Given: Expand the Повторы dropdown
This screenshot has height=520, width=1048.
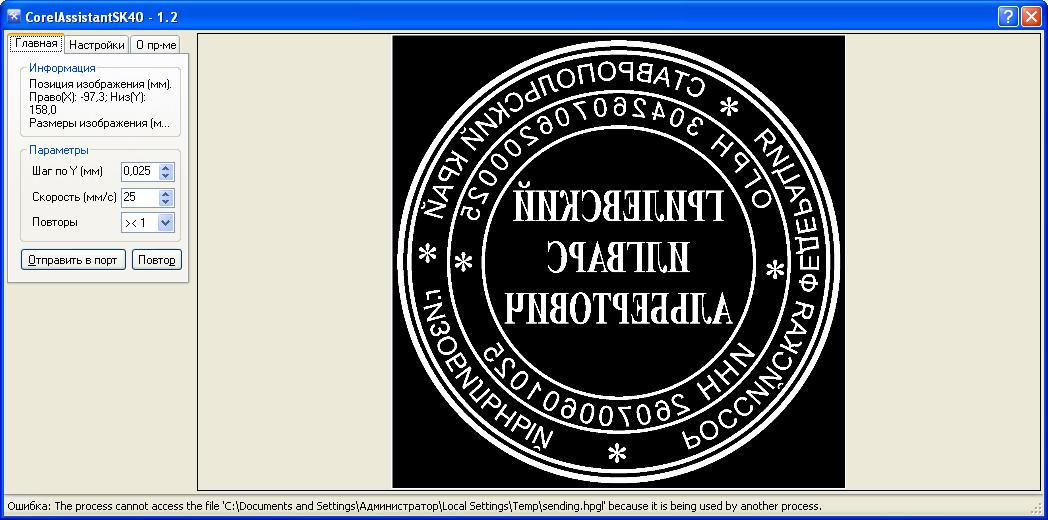Looking at the screenshot, I should click(x=166, y=223).
